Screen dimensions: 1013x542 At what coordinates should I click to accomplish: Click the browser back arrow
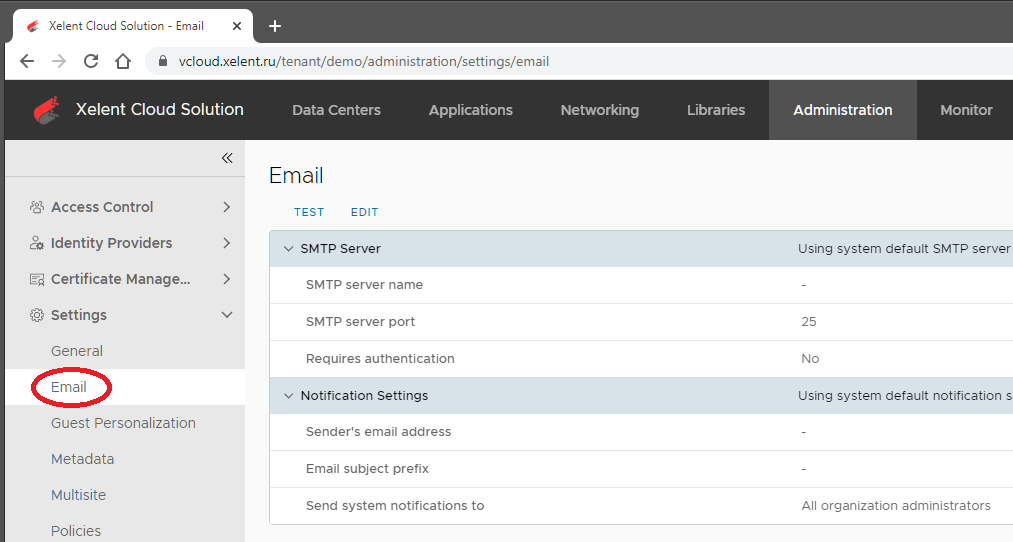[26, 61]
